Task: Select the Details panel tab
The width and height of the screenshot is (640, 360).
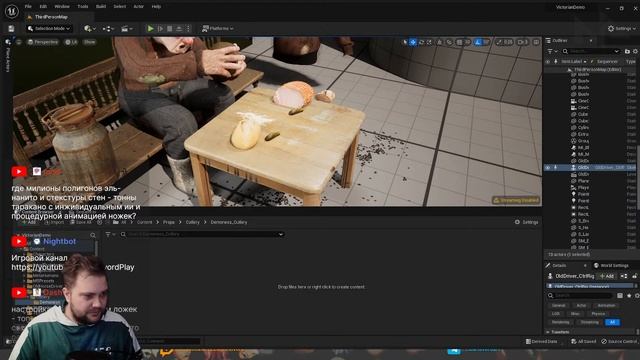Action: (559, 266)
